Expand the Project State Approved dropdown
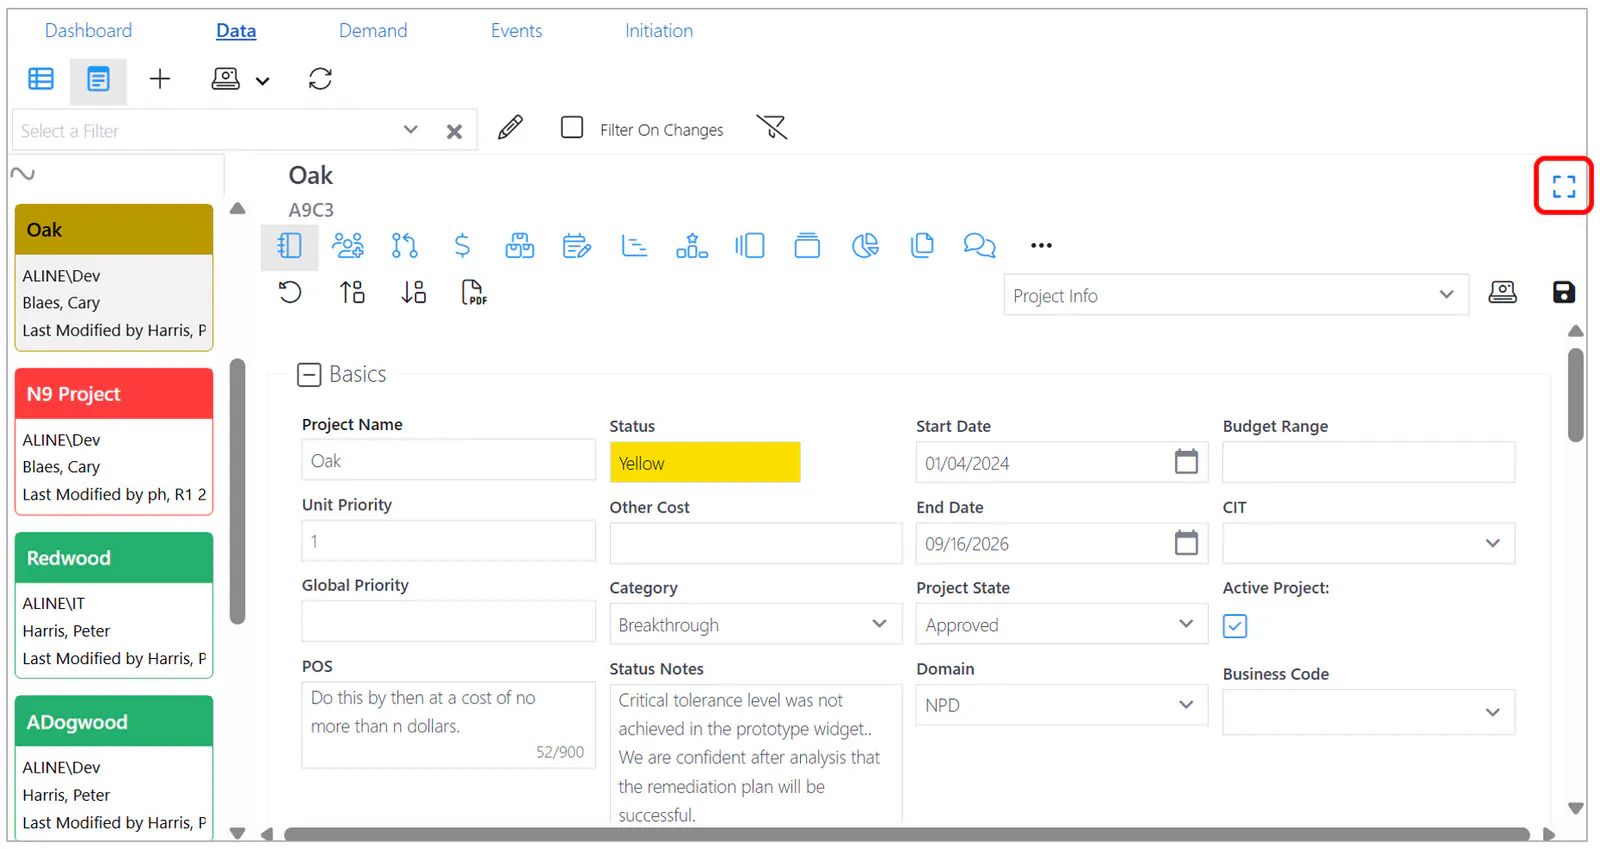Image resolution: width=1600 pixels, height=849 pixels. tap(1062, 624)
